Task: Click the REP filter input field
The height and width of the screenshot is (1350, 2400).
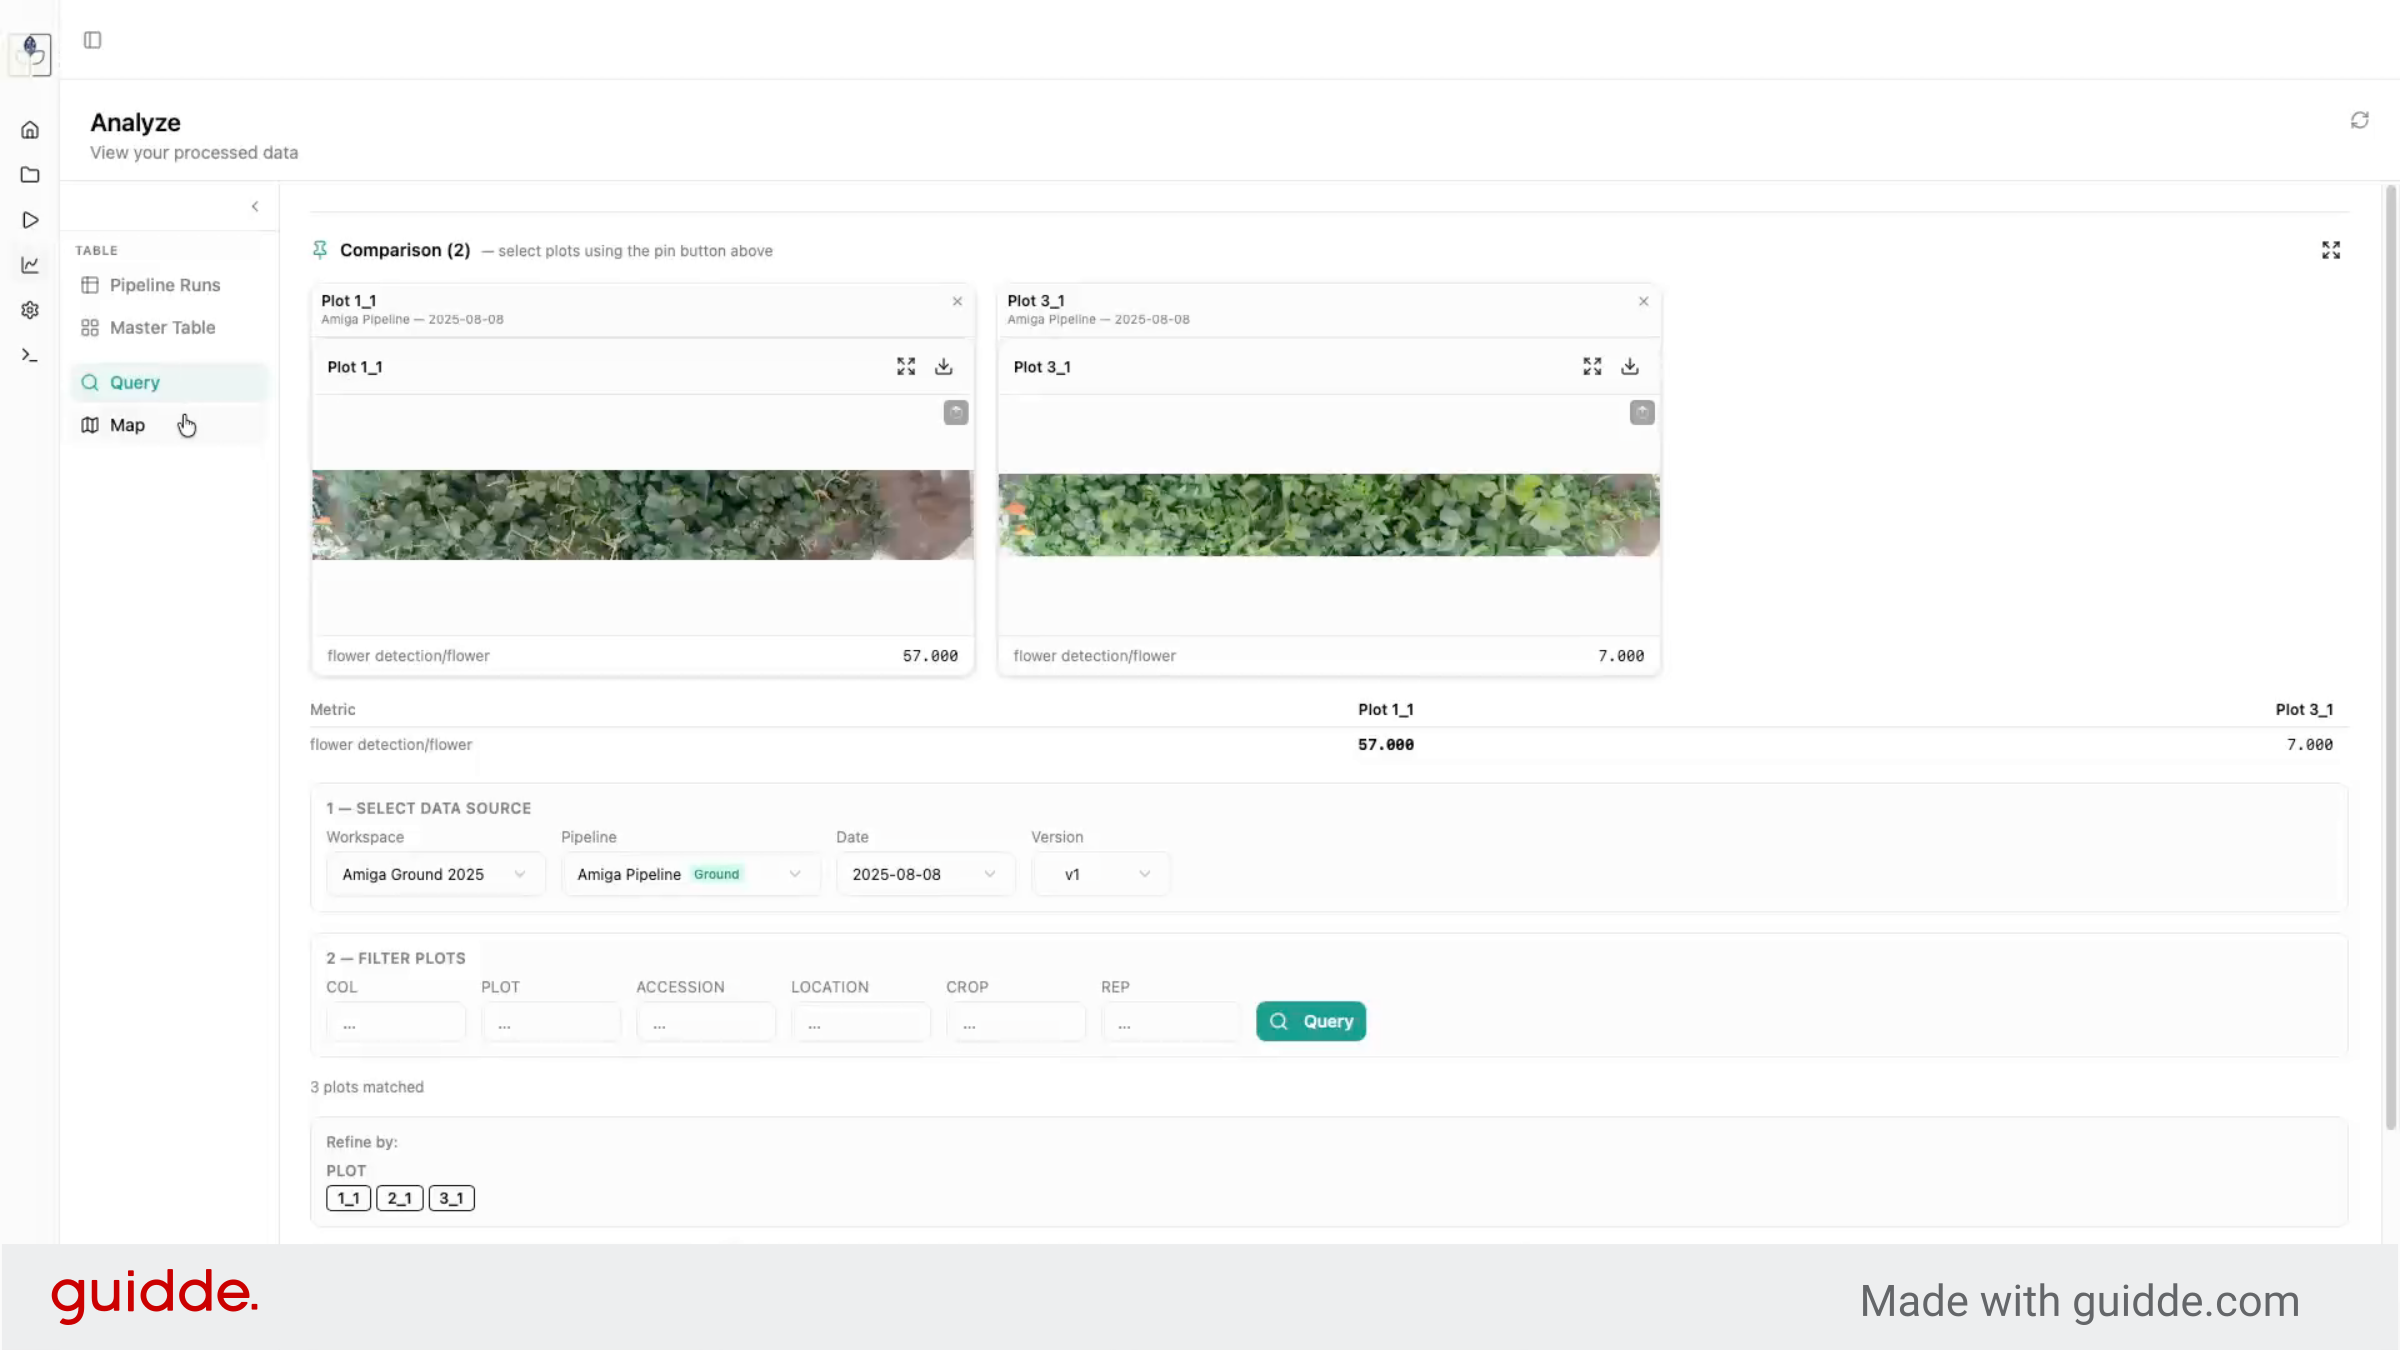Action: coord(1171,1022)
